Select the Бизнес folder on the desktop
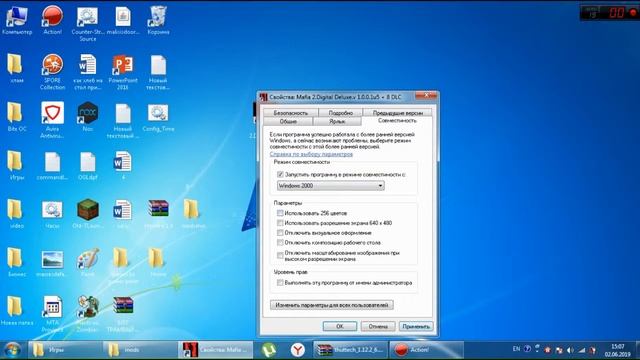The height and width of the screenshot is (360, 640). tap(16, 262)
